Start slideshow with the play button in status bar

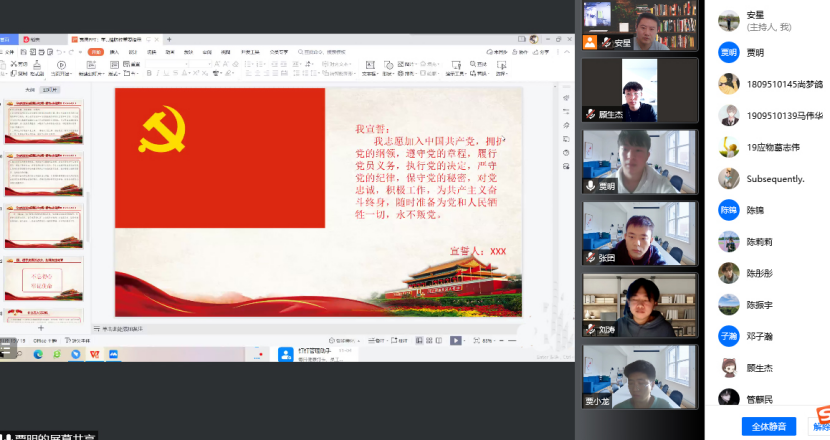pyautogui.click(x=456, y=340)
